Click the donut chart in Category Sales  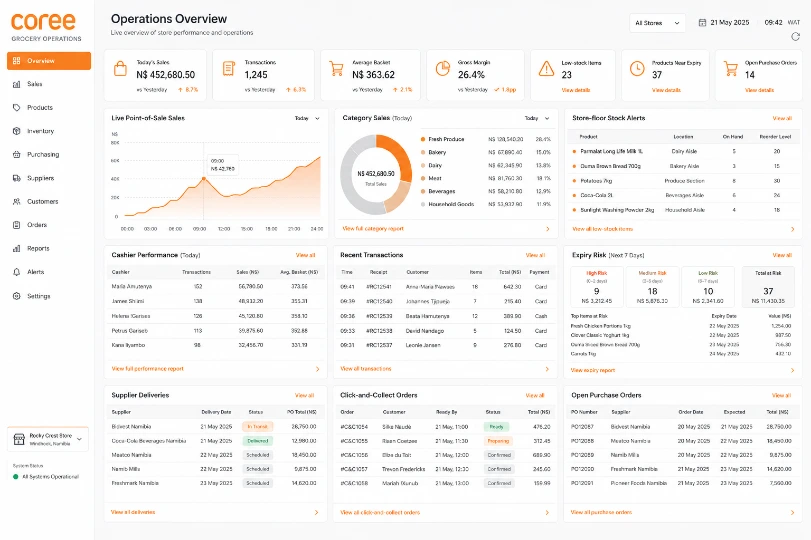[x=376, y=175]
